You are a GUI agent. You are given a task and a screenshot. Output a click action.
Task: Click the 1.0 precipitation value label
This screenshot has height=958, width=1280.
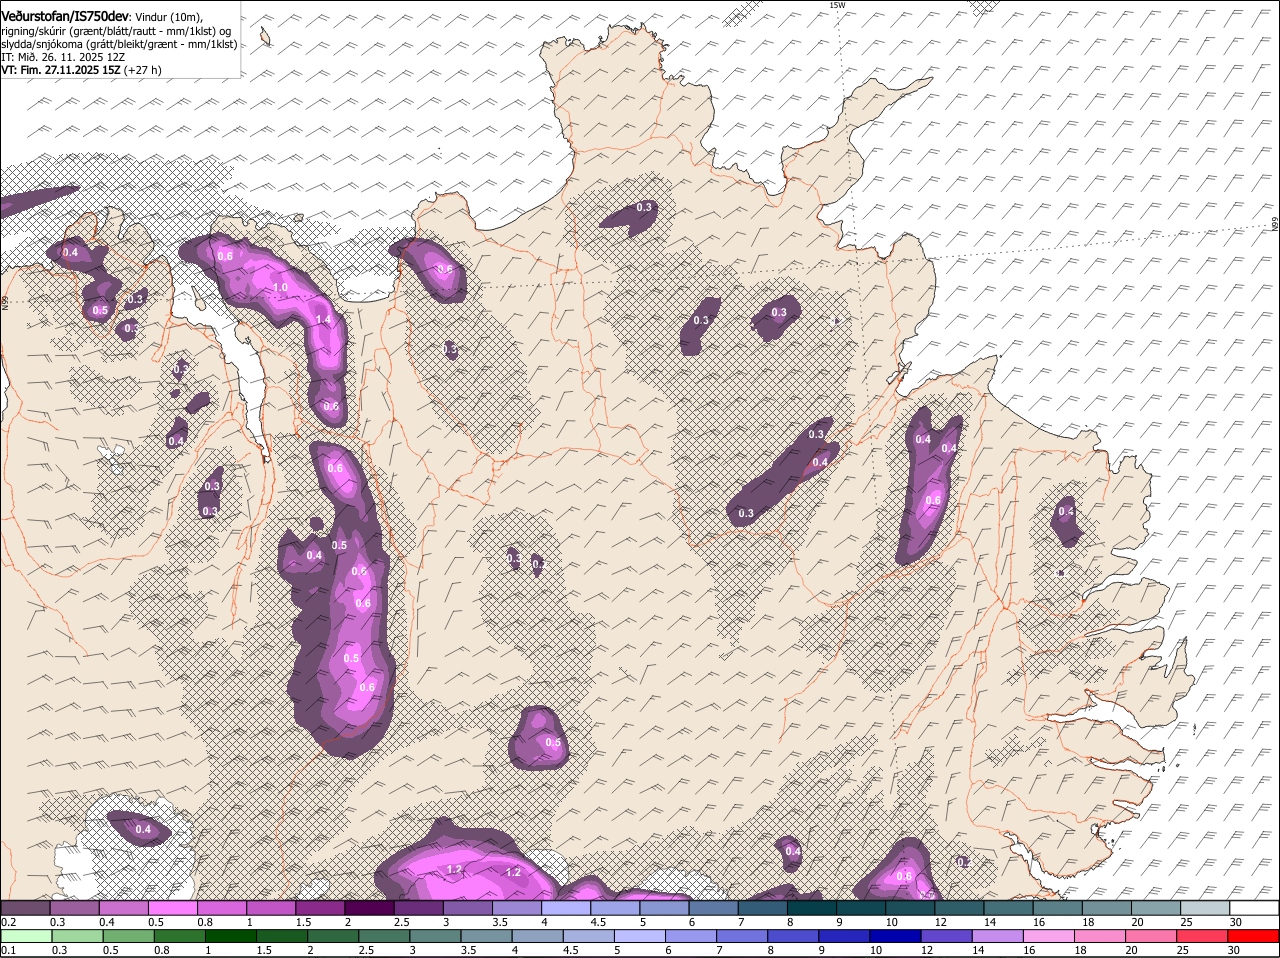point(280,288)
